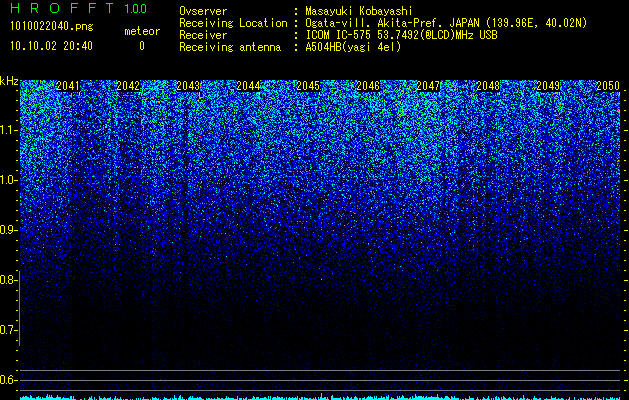Click the 'Receiving Location' label

point(233,23)
